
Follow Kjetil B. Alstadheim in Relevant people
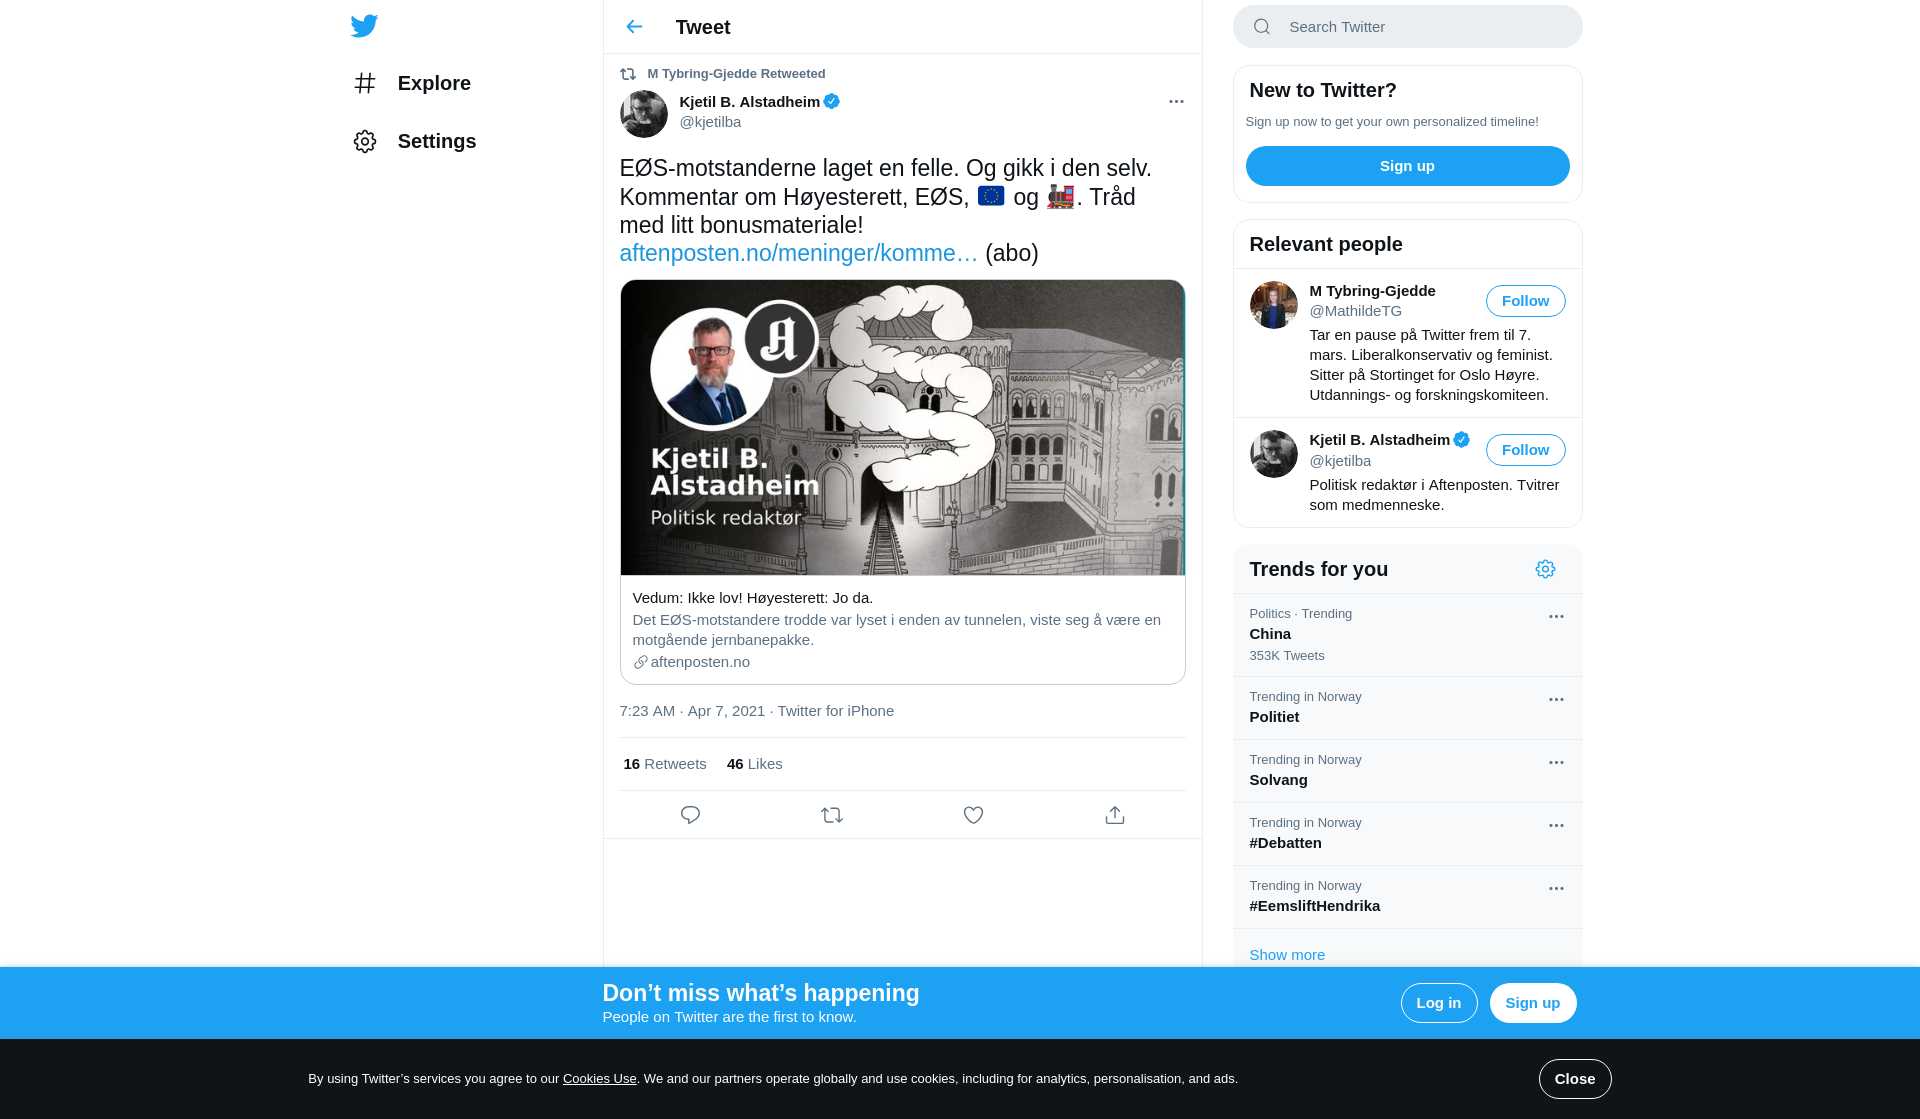click(x=1525, y=450)
